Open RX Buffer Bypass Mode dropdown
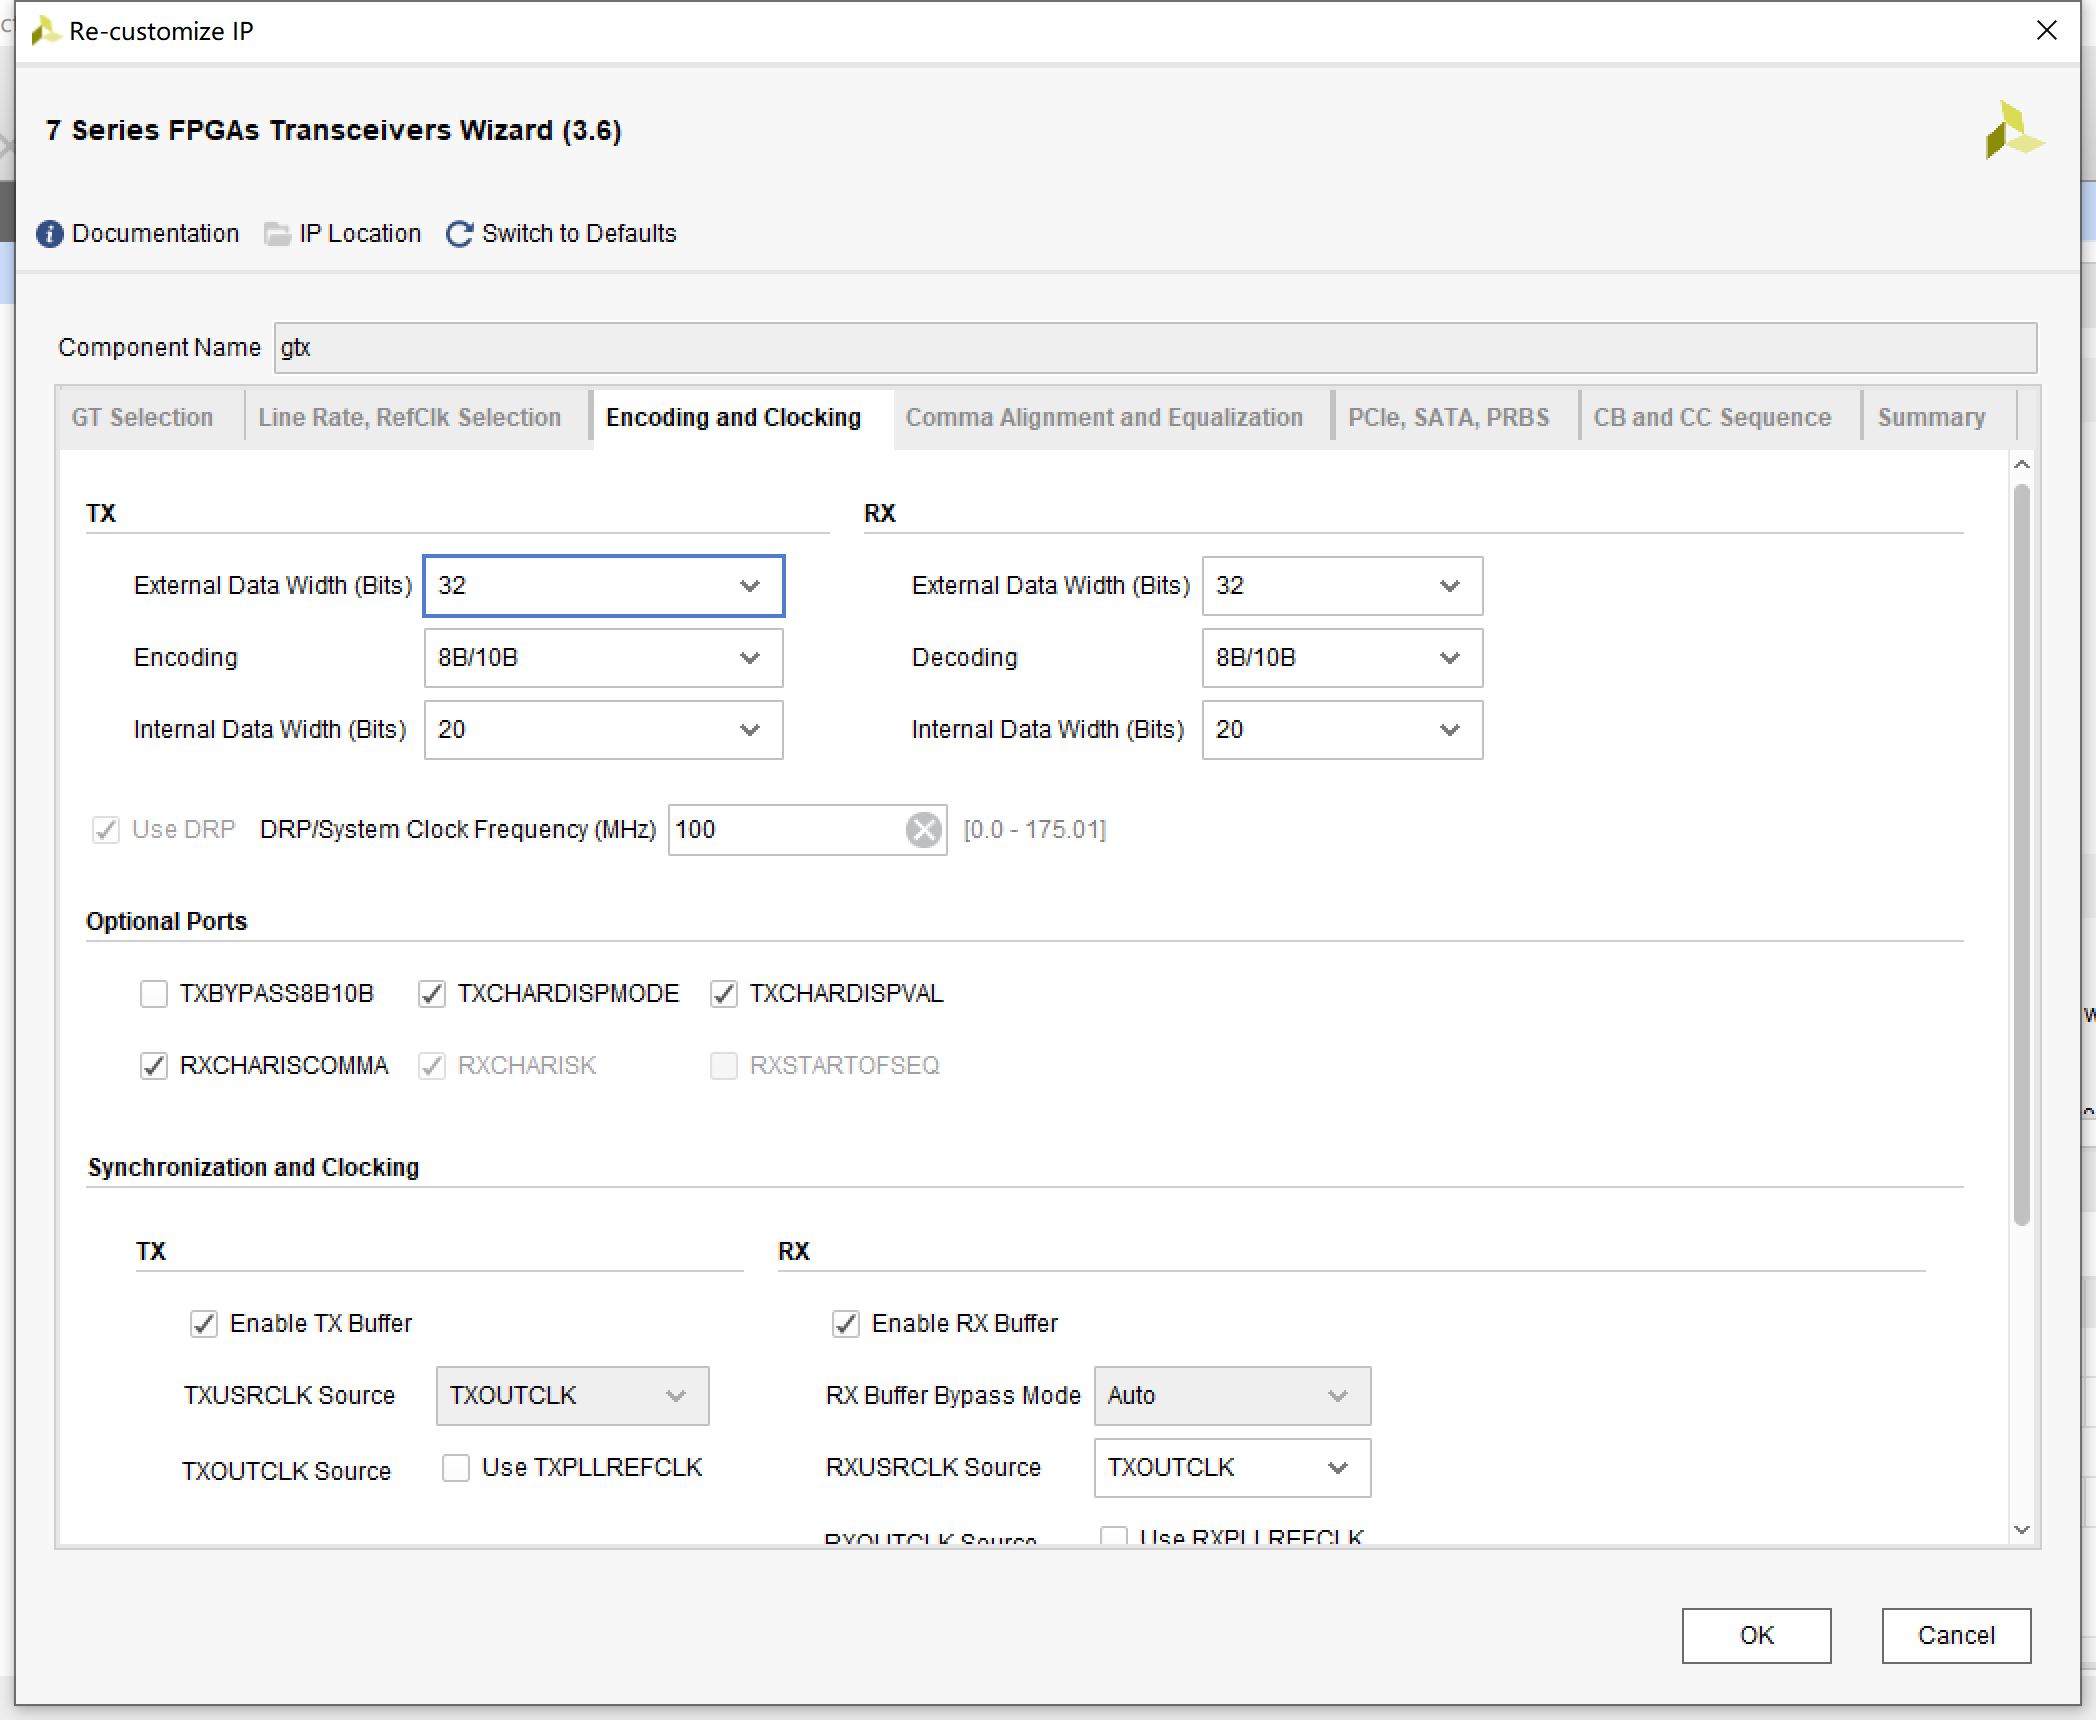 [1232, 1396]
